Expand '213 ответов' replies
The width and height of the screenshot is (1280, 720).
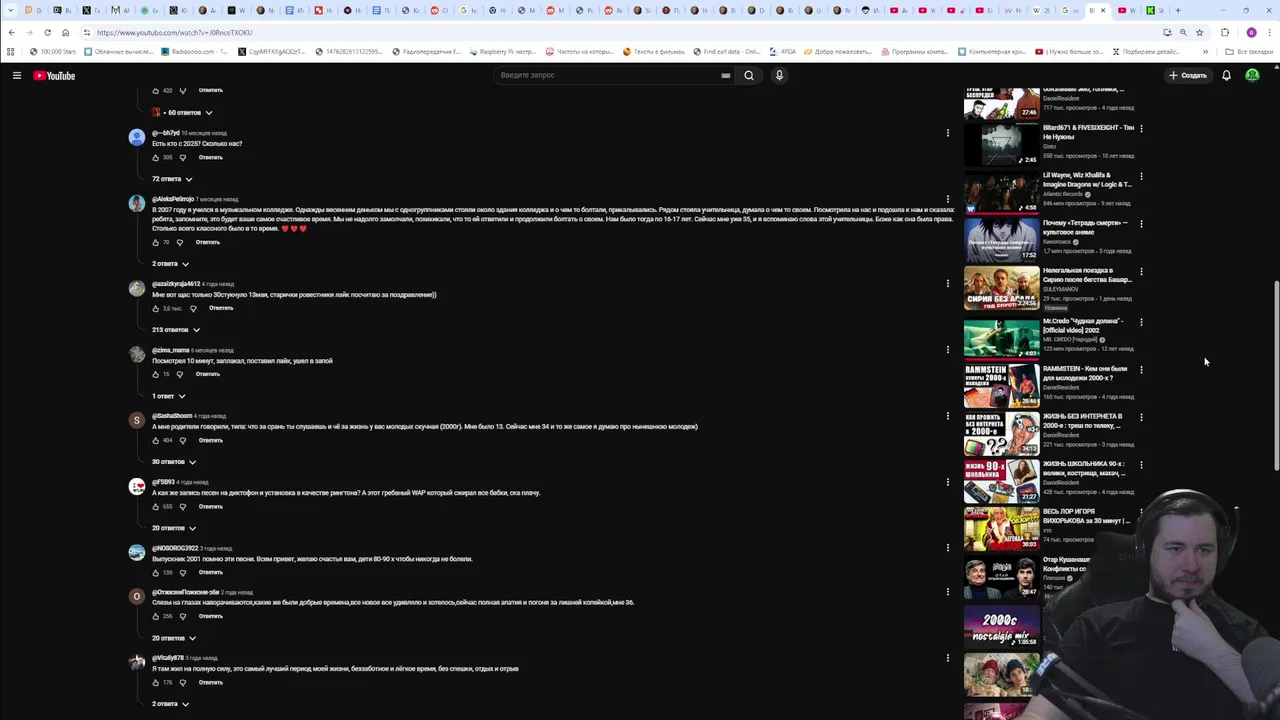click(176, 330)
